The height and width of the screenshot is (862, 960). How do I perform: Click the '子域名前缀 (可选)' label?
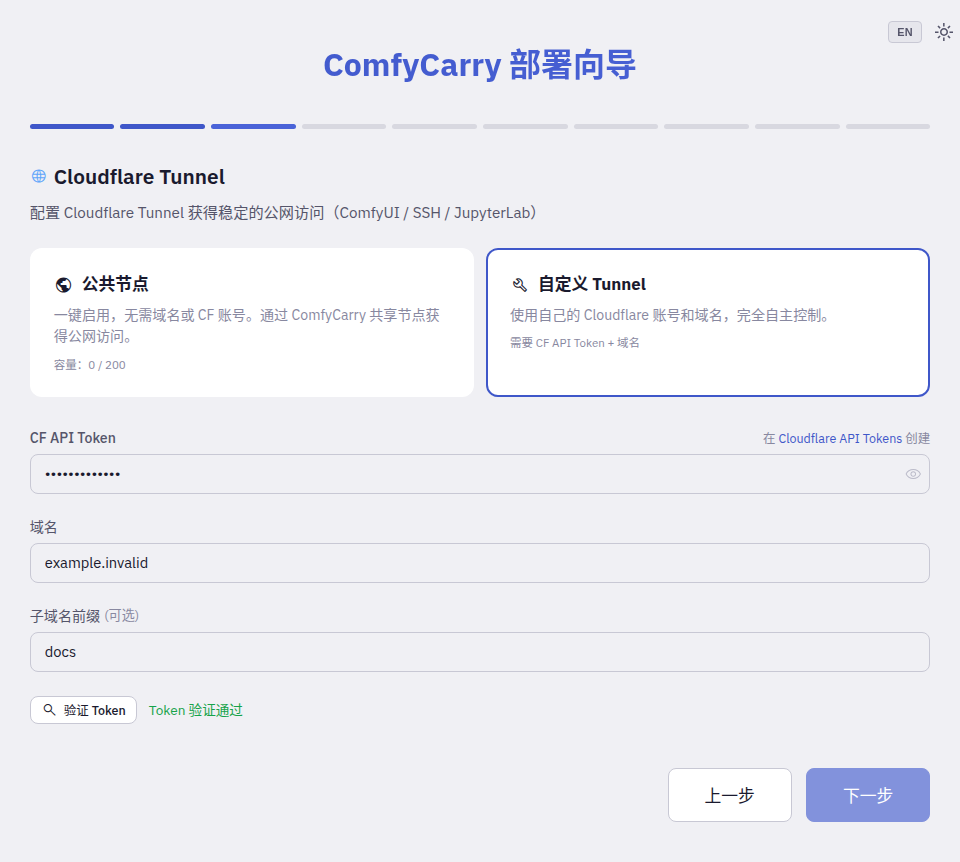84,616
